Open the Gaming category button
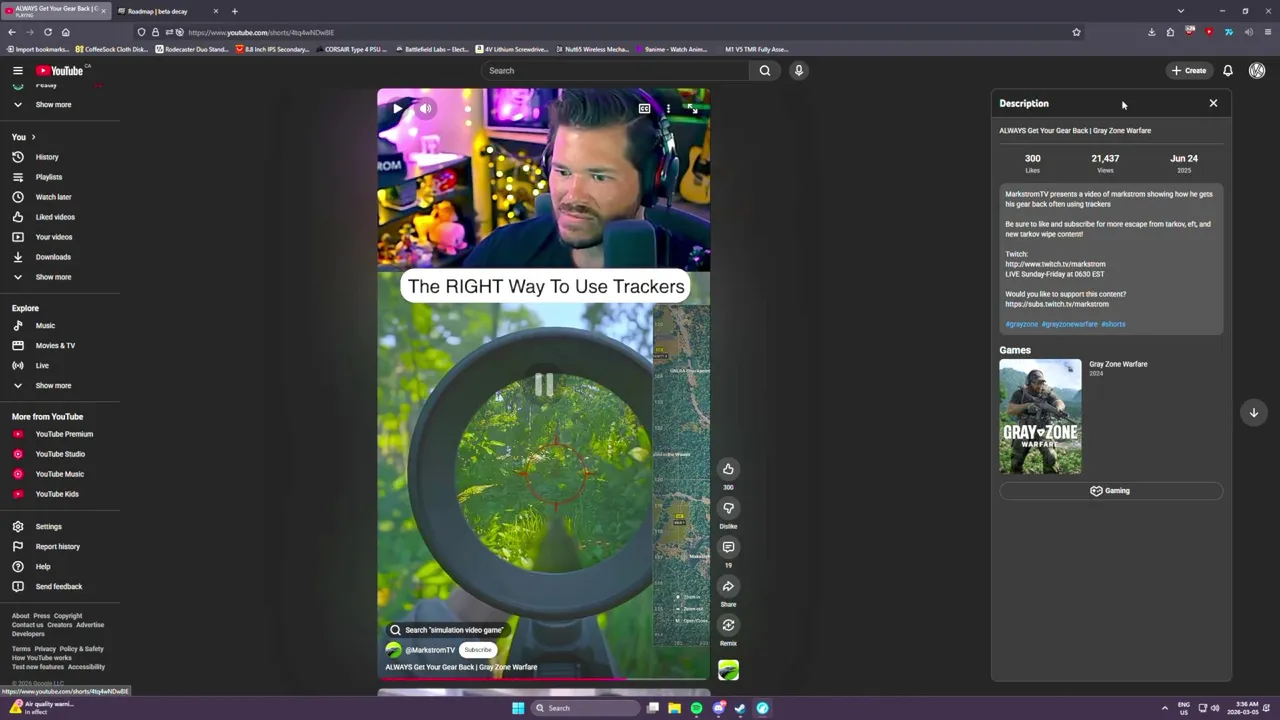Viewport: 1280px width, 720px height. point(1110,491)
